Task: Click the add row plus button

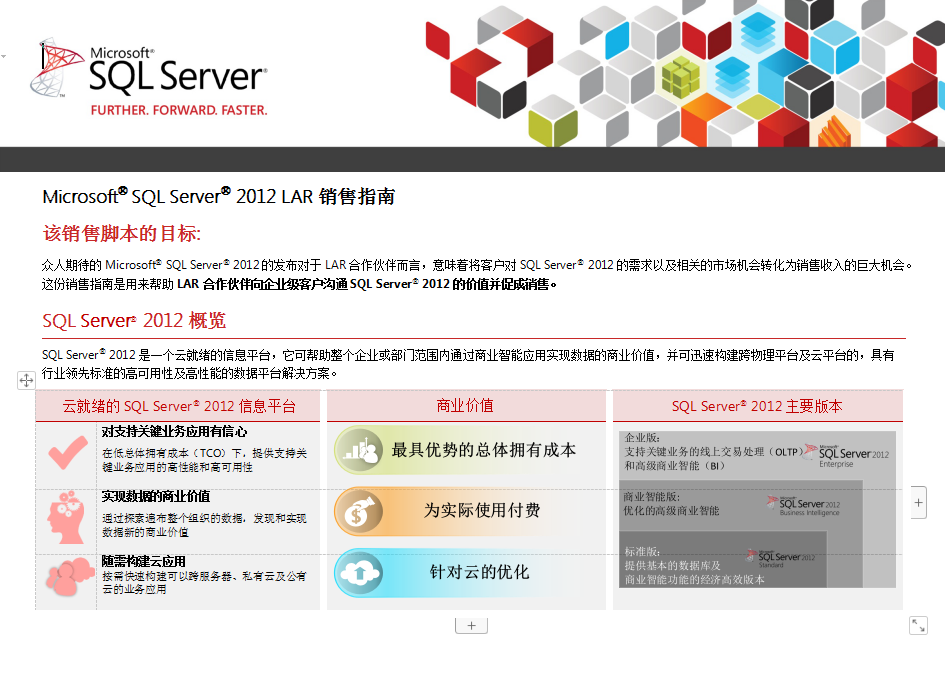Action: point(471,625)
